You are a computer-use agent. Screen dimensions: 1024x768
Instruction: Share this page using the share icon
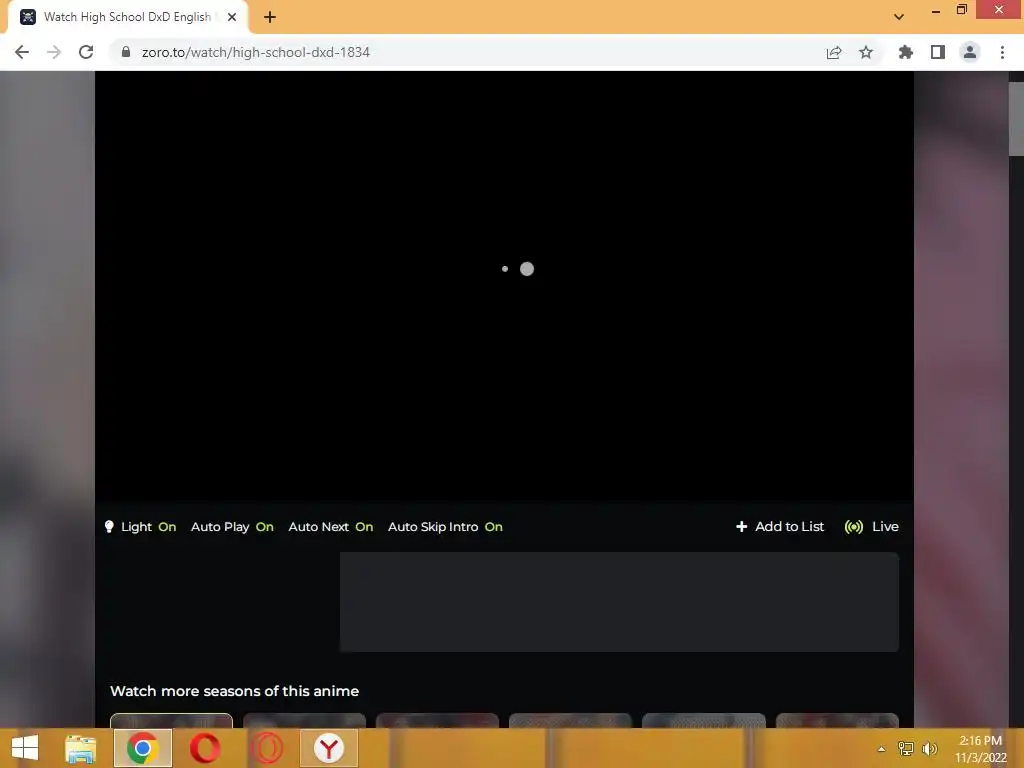click(833, 52)
